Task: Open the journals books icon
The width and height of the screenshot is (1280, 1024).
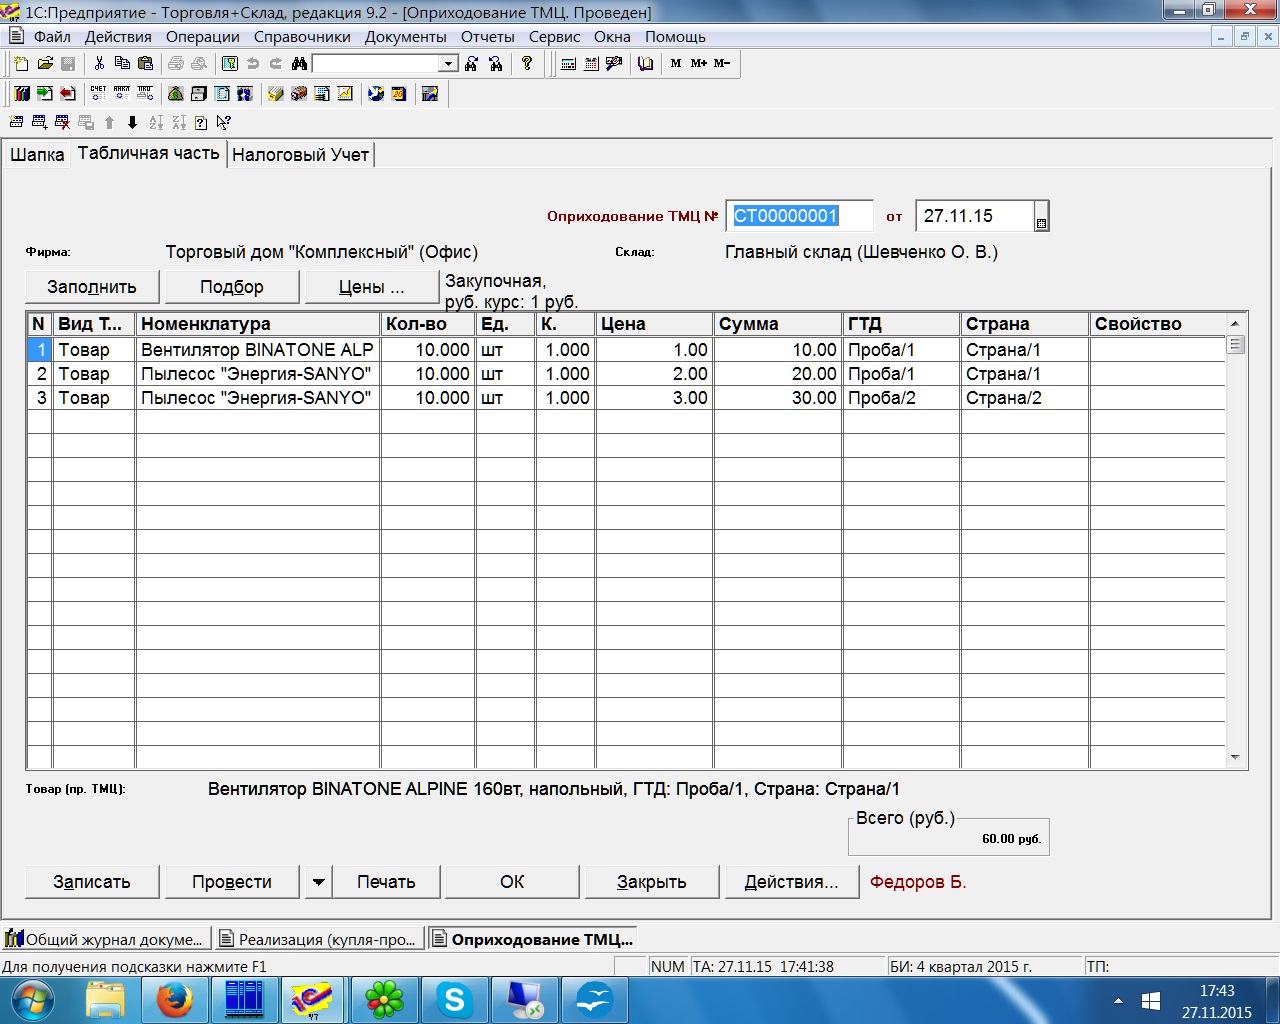Action: [x=22, y=94]
